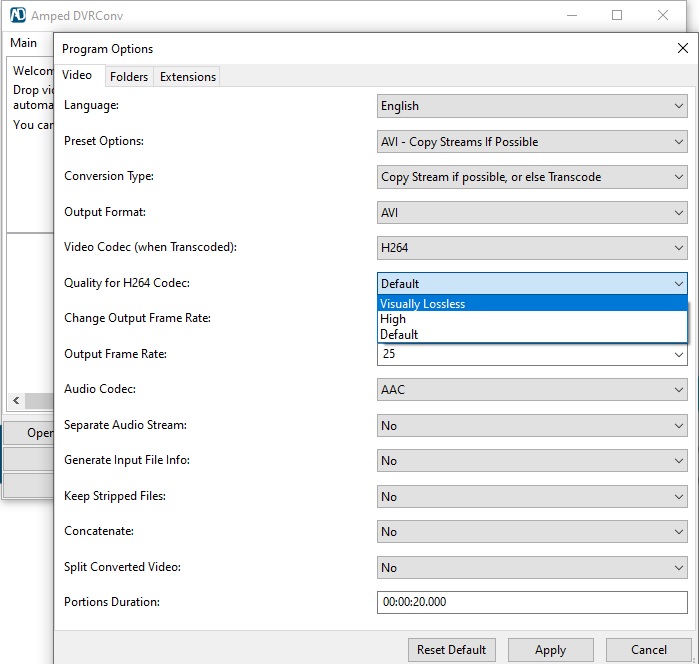Click the Change Output Frame Rate label
699x664 pixels.
tap(137, 318)
